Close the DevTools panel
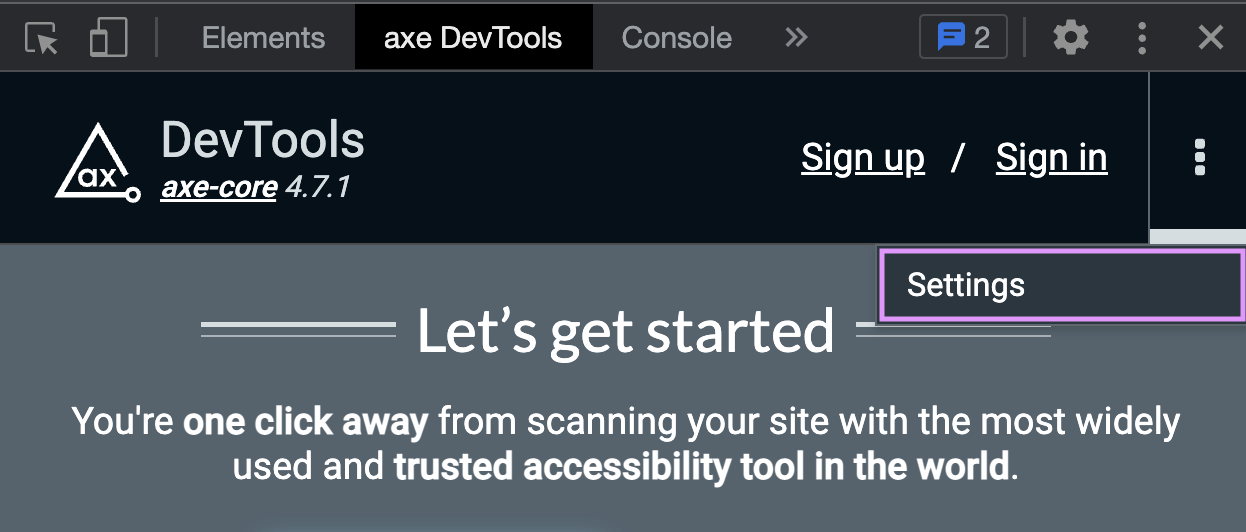Screen dimensions: 1246x532 1210,39
